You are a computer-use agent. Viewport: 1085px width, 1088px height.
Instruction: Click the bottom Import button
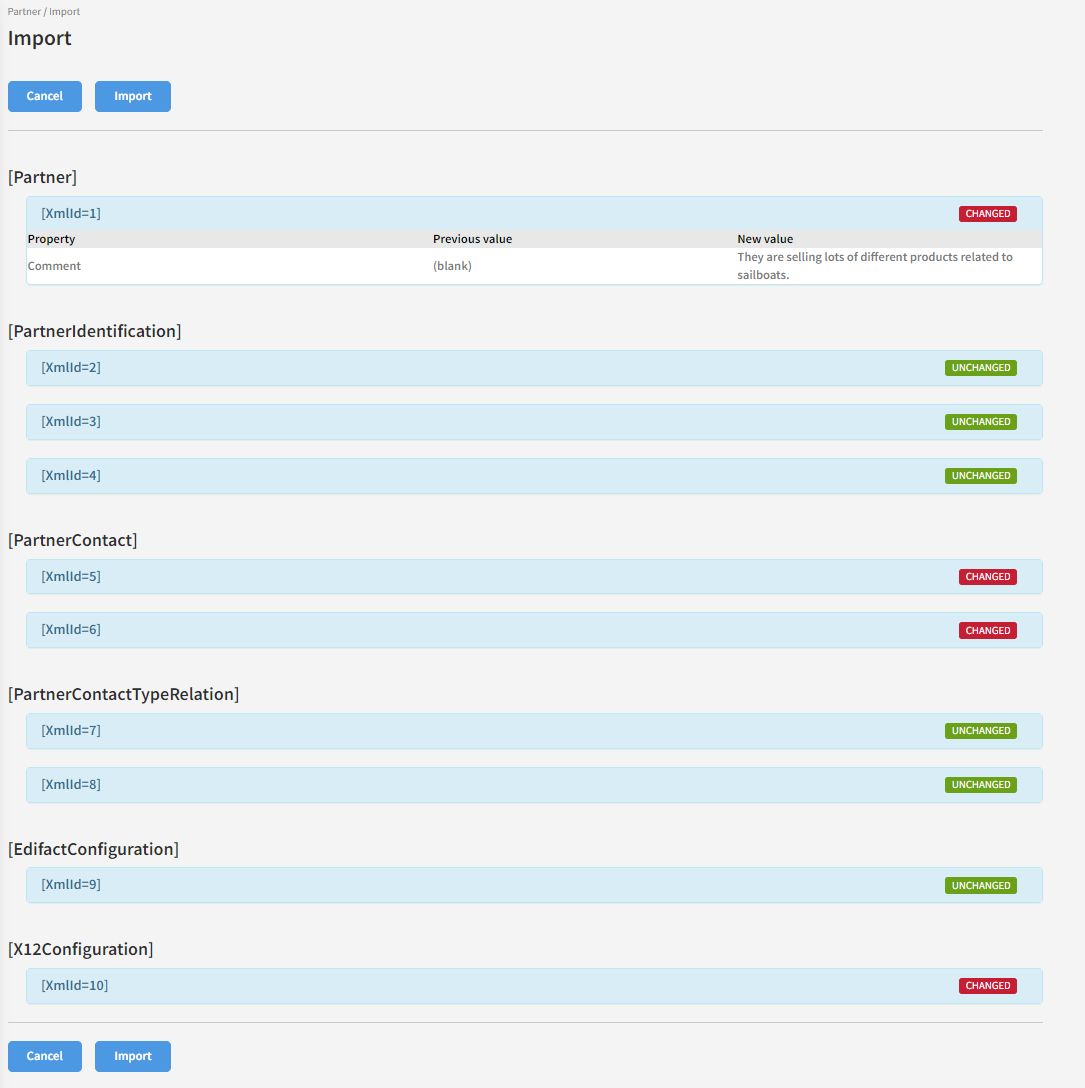click(133, 1056)
